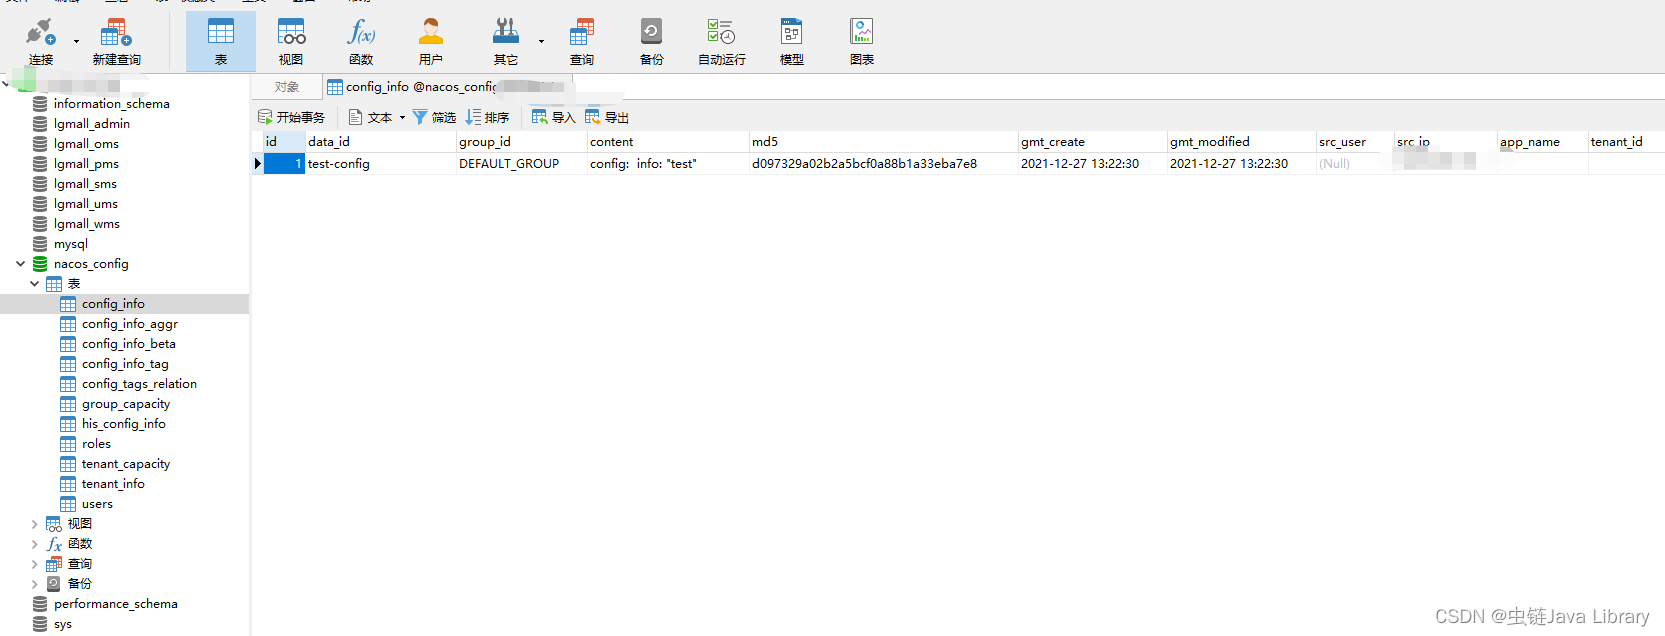Select the (Null) src_user cell
Viewport: 1665px width, 636px height.
pos(1355,164)
